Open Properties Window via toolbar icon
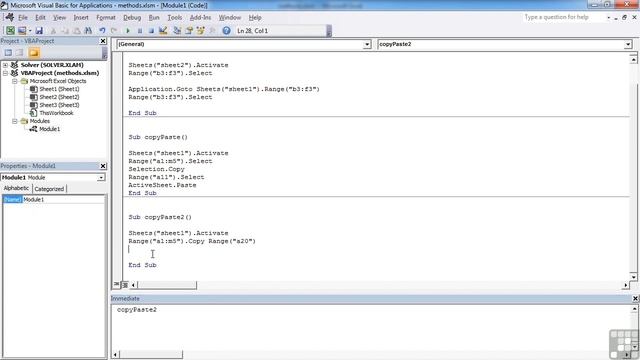Image resolution: width=640 pixels, height=360 pixels. pos(189,31)
